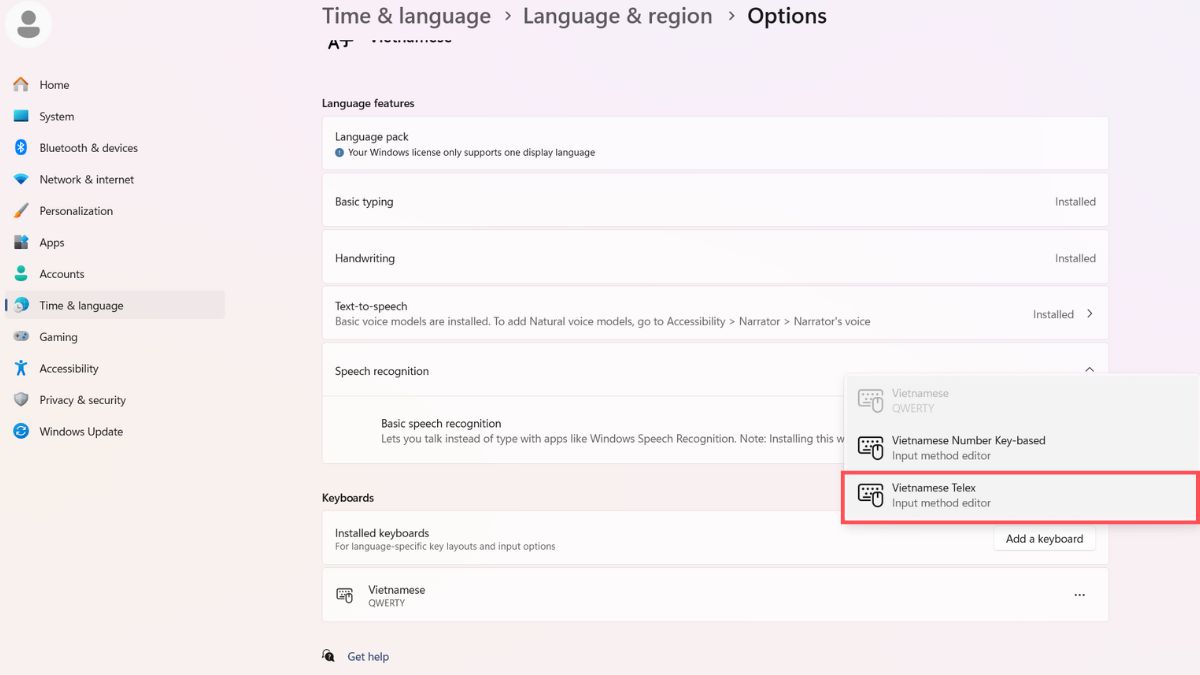
Task: Click the user account avatar icon
Action: (29, 24)
